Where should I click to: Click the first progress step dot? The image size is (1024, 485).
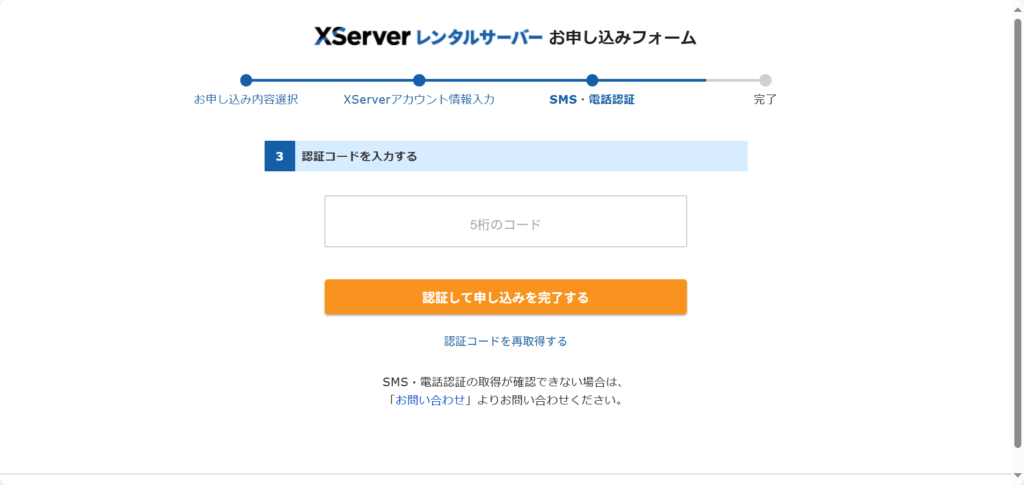(246, 80)
